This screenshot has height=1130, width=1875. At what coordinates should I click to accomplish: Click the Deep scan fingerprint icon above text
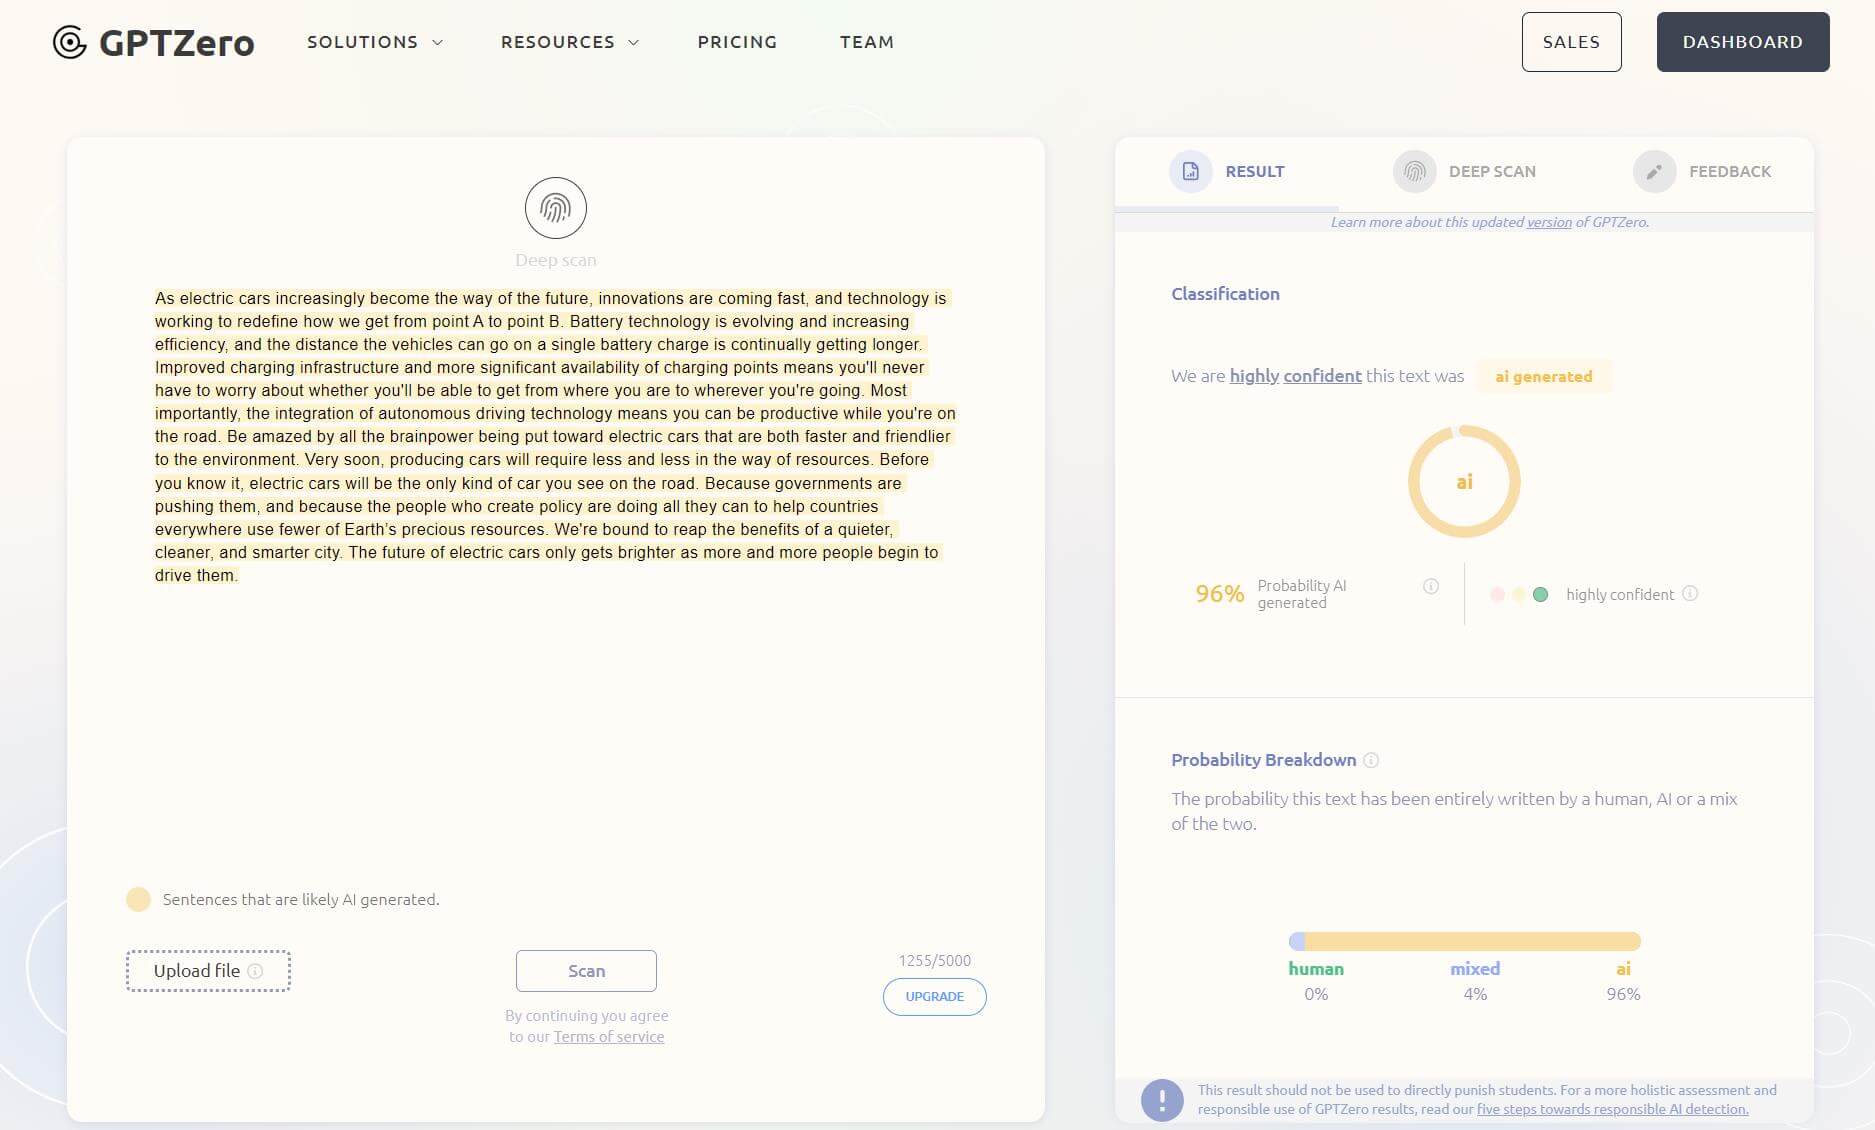click(556, 208)
